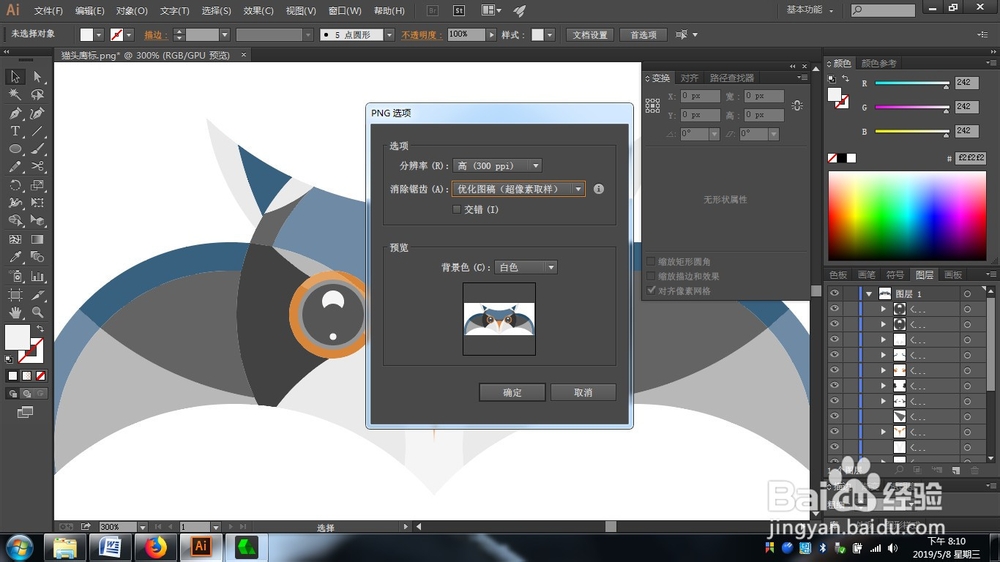Click the 首选项 button
1000x562 pixels.
[x=643, y=35]
